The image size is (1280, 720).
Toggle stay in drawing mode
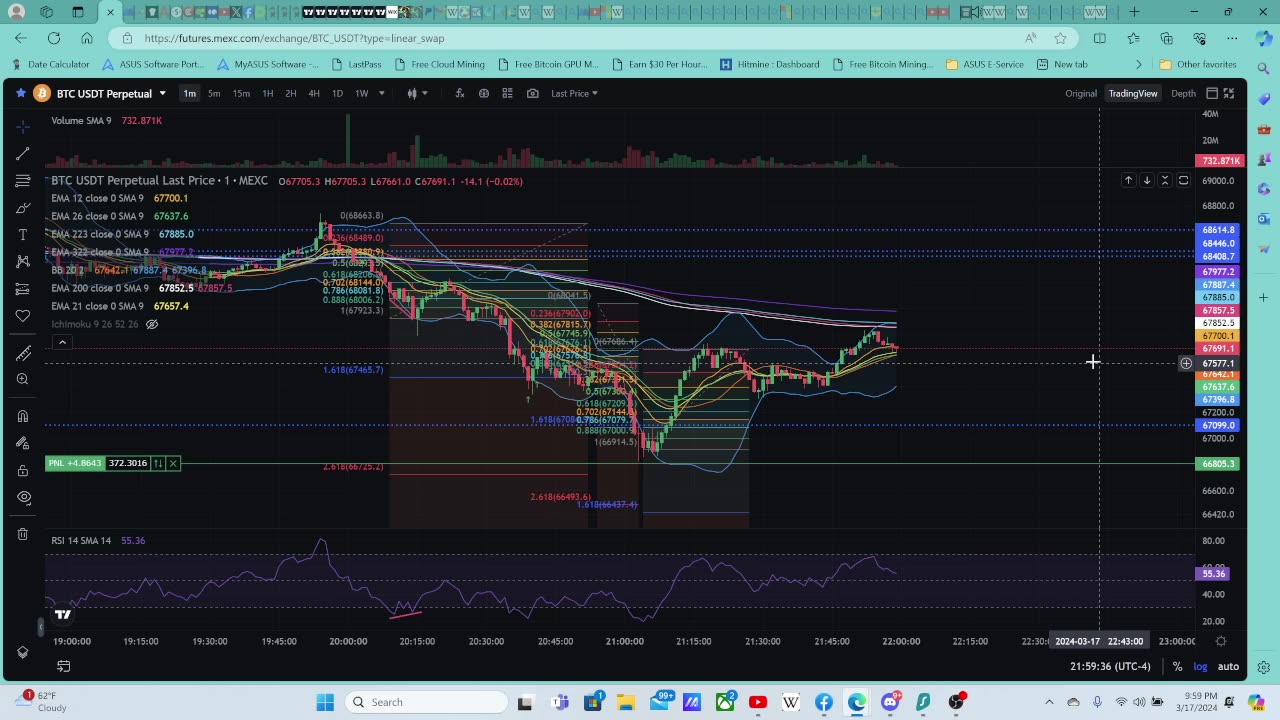point(23,443)
